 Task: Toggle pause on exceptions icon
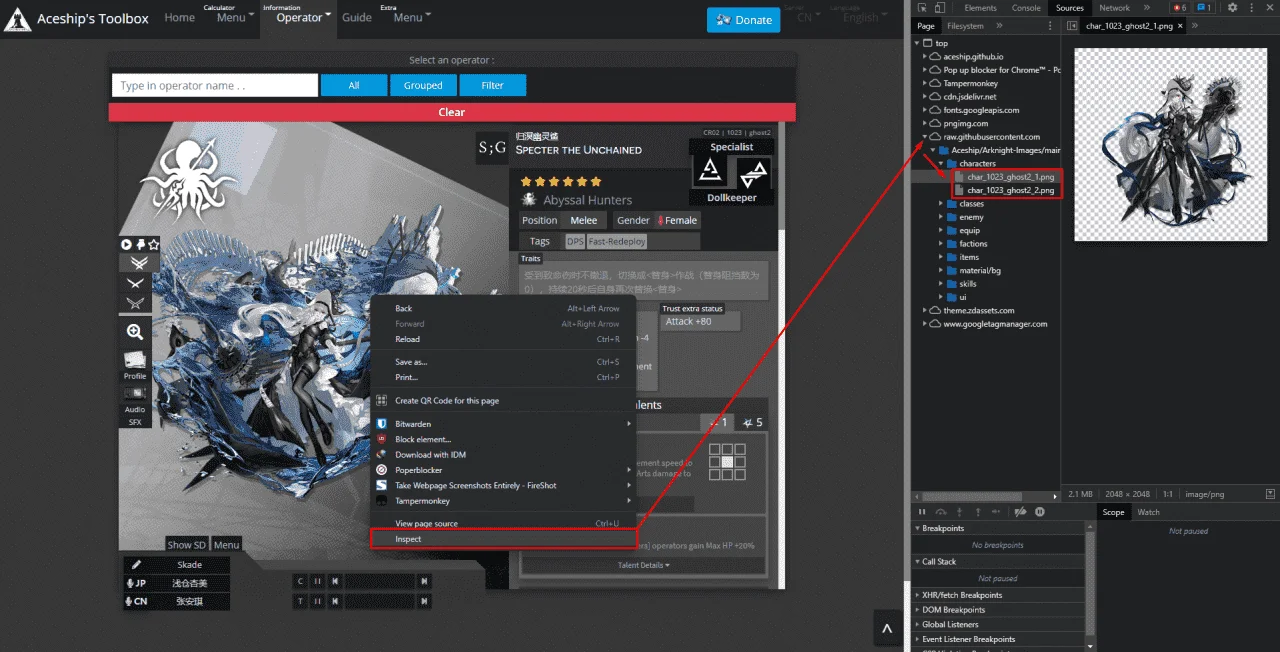(x=1040, y=512)
